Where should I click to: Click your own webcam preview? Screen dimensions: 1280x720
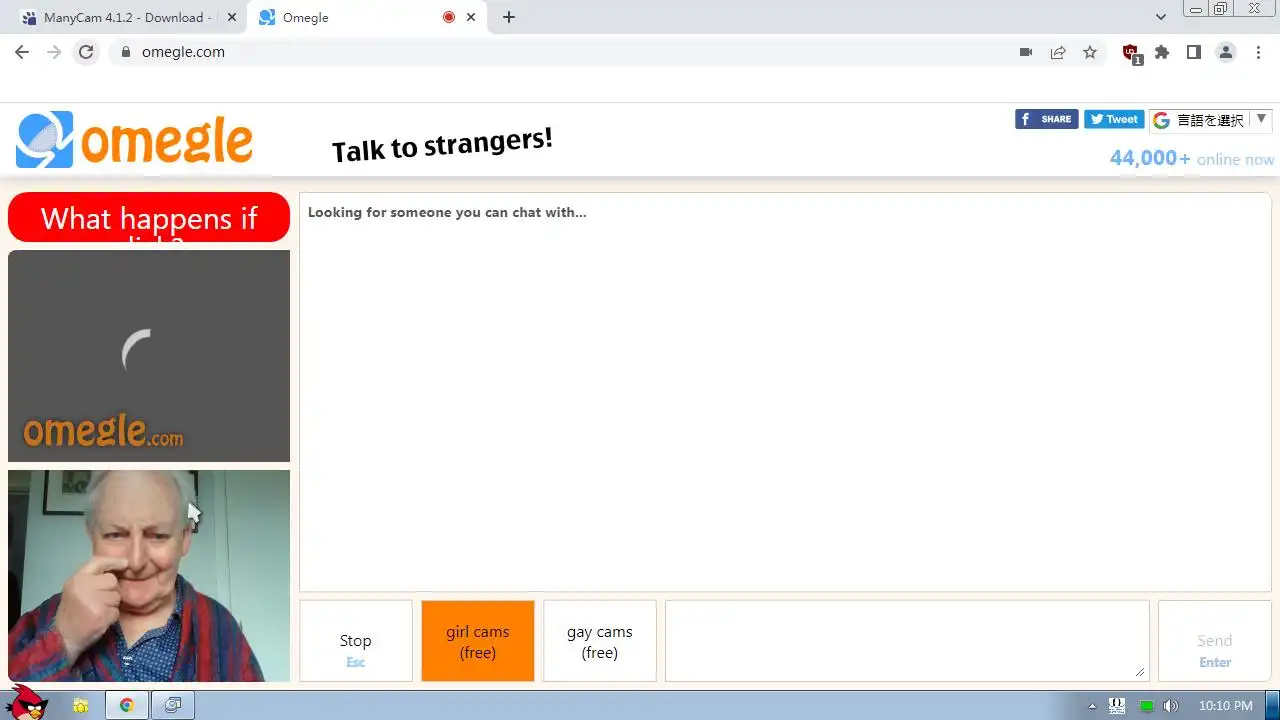point(149,576)
